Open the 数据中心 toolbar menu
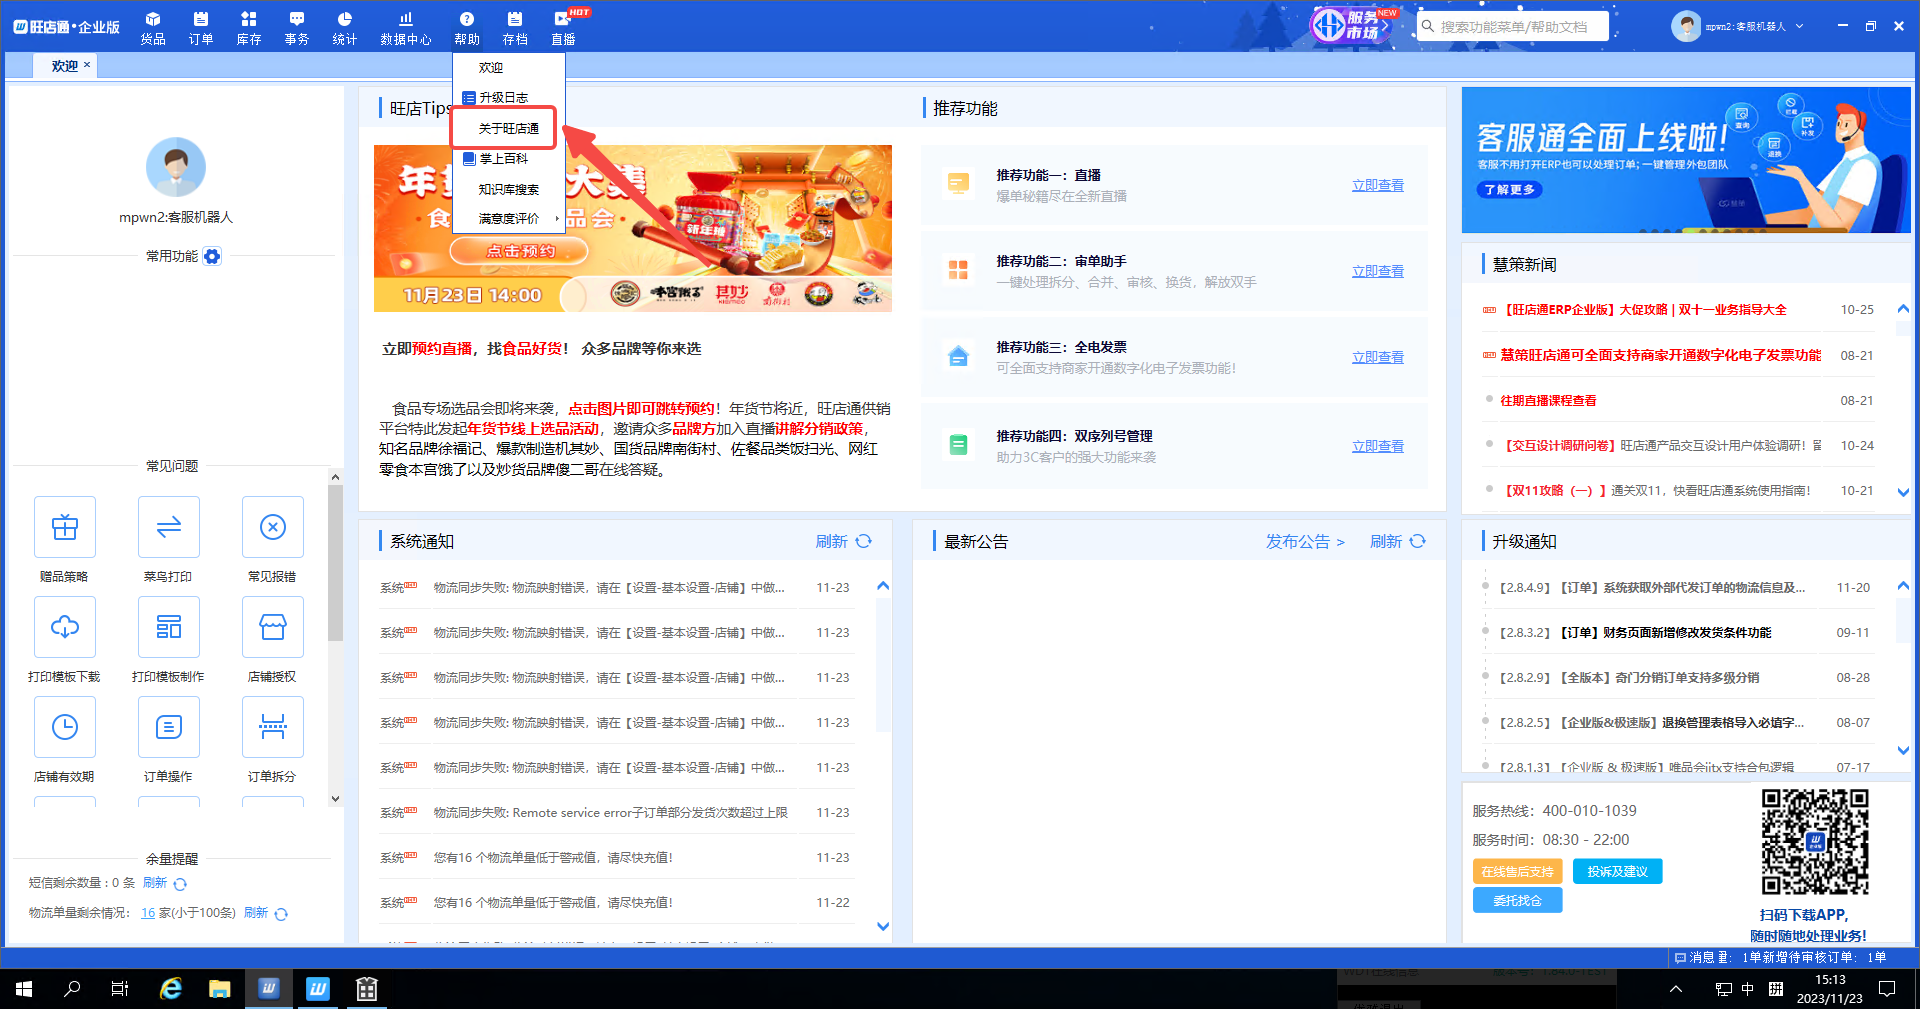 (x=405, y=28)
